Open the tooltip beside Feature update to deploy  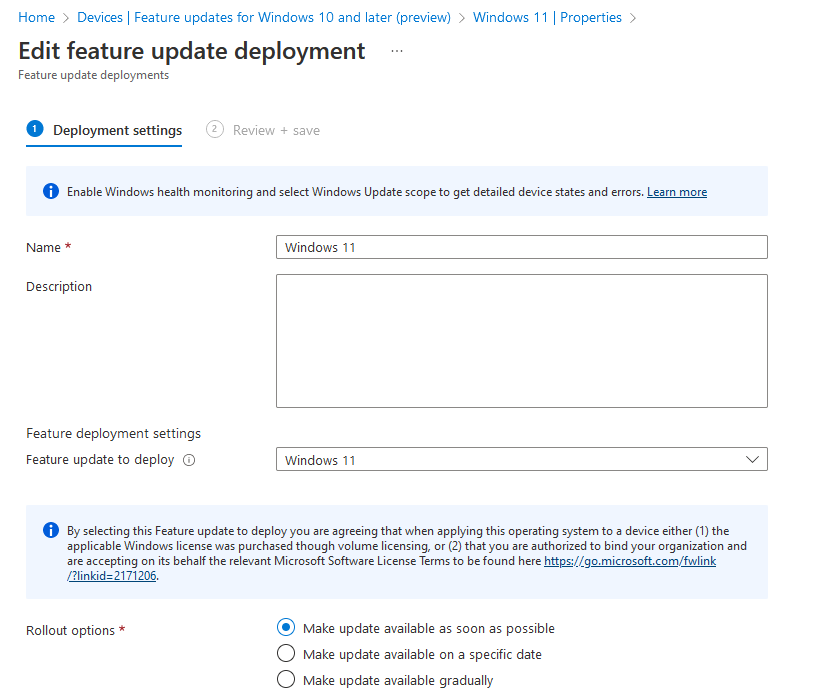(190, 460)
